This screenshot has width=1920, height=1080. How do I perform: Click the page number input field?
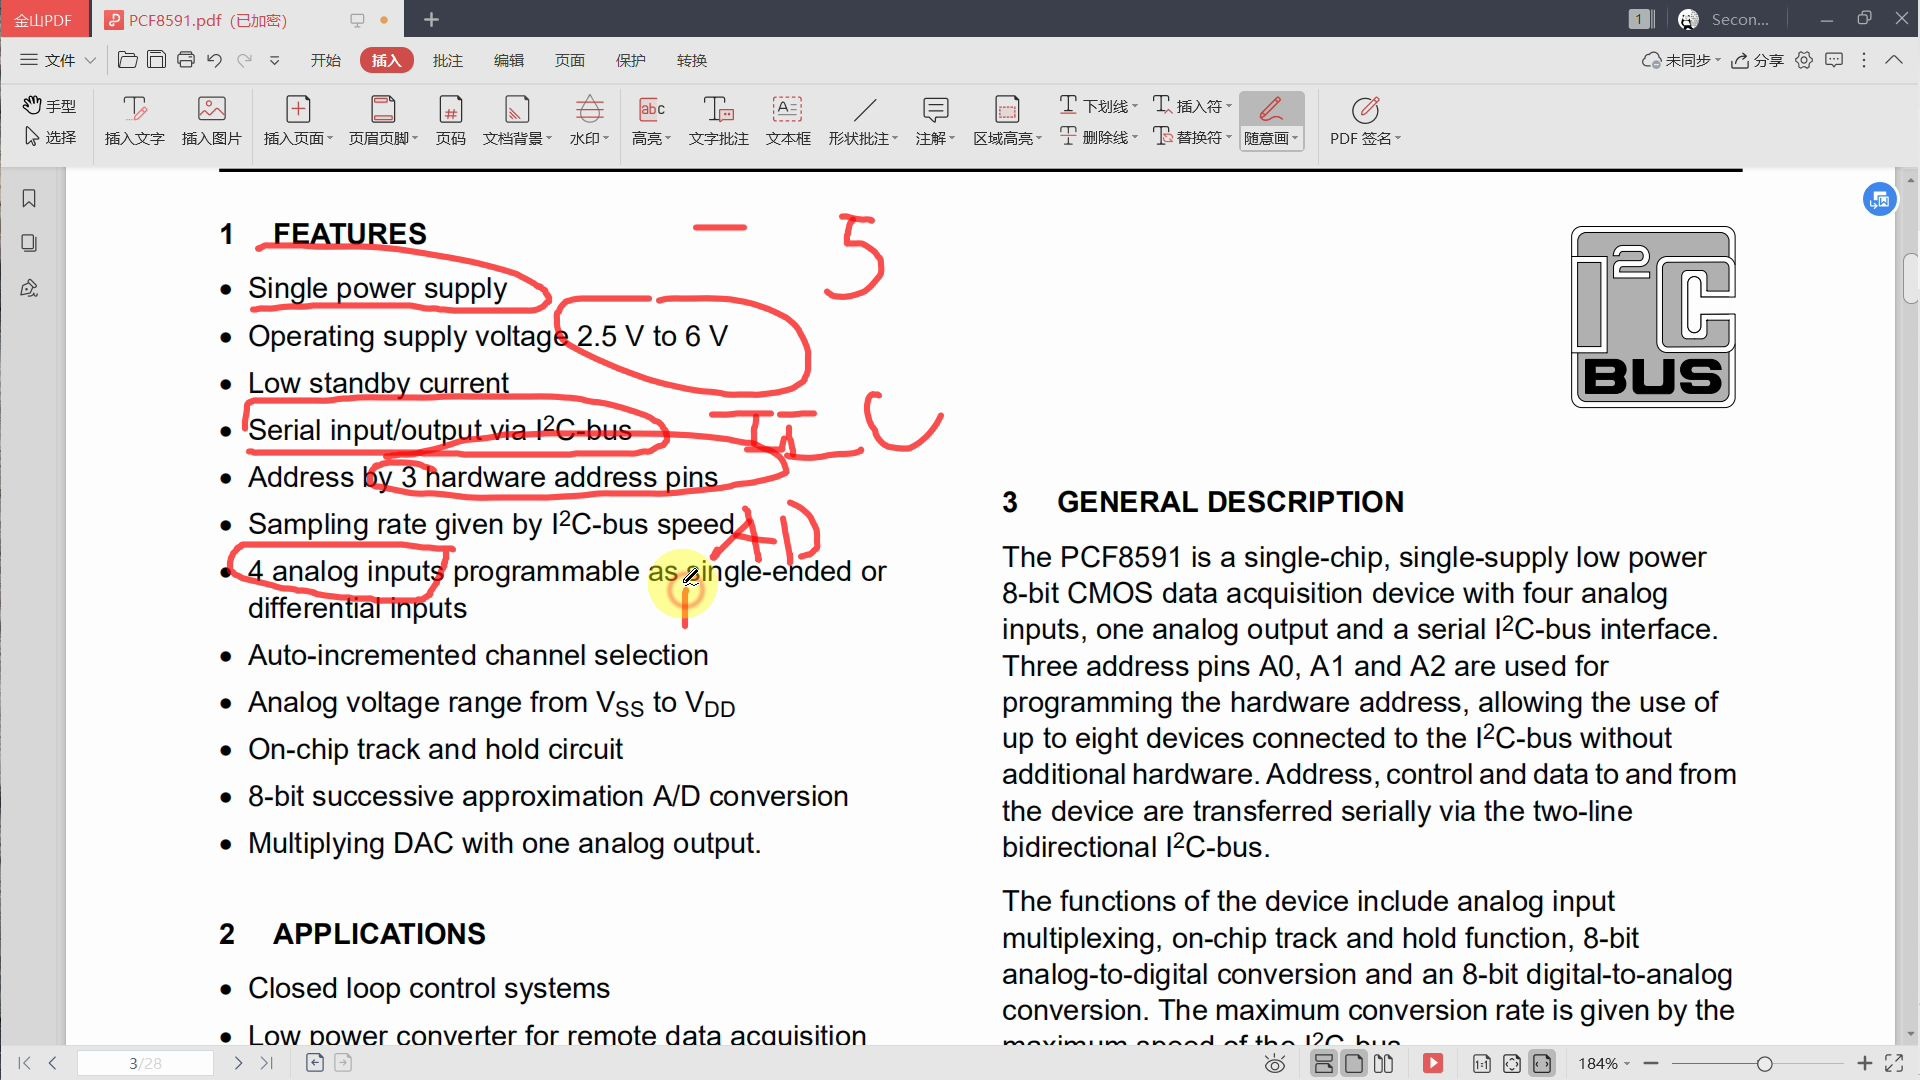pyautogui.click(x=145, y=1063)
